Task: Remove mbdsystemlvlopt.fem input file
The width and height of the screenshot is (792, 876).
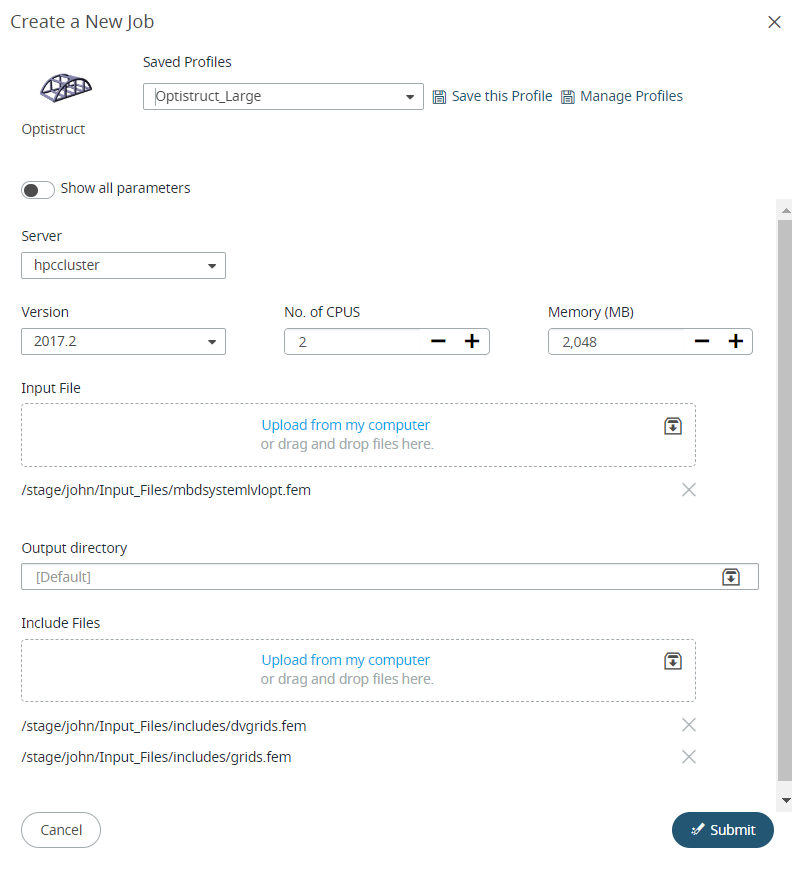Action: coord(689,490)
